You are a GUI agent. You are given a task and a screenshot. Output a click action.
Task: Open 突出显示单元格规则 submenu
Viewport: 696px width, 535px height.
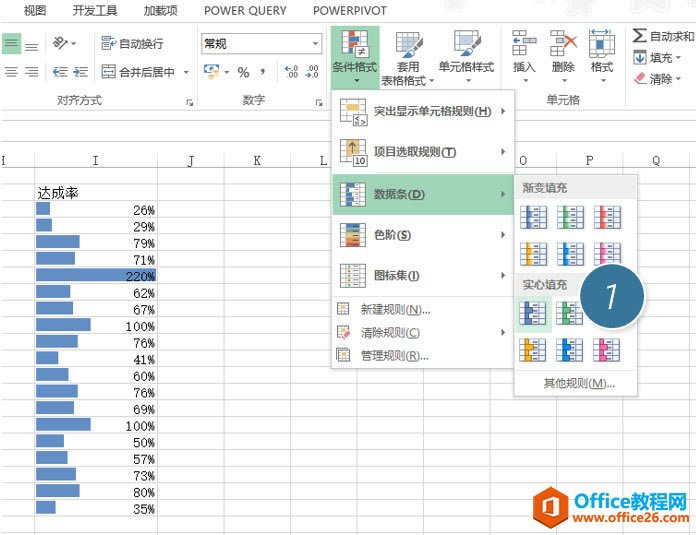point(423,111)
